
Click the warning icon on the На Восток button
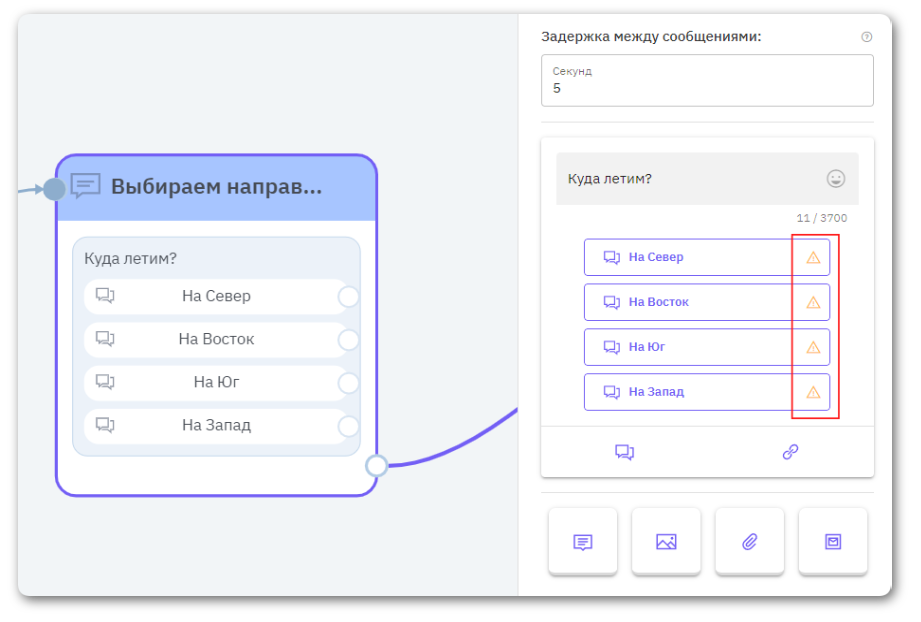click(x=813, y=302)
